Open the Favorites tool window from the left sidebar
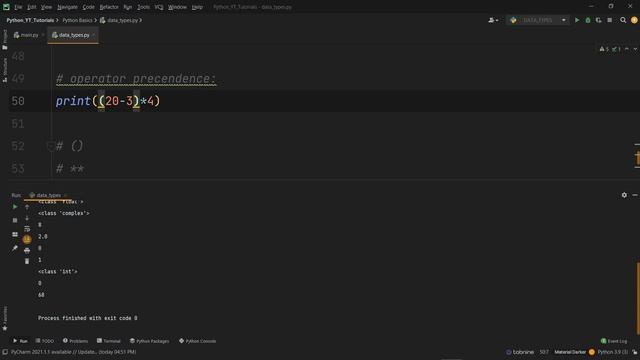 click(4, 319)
